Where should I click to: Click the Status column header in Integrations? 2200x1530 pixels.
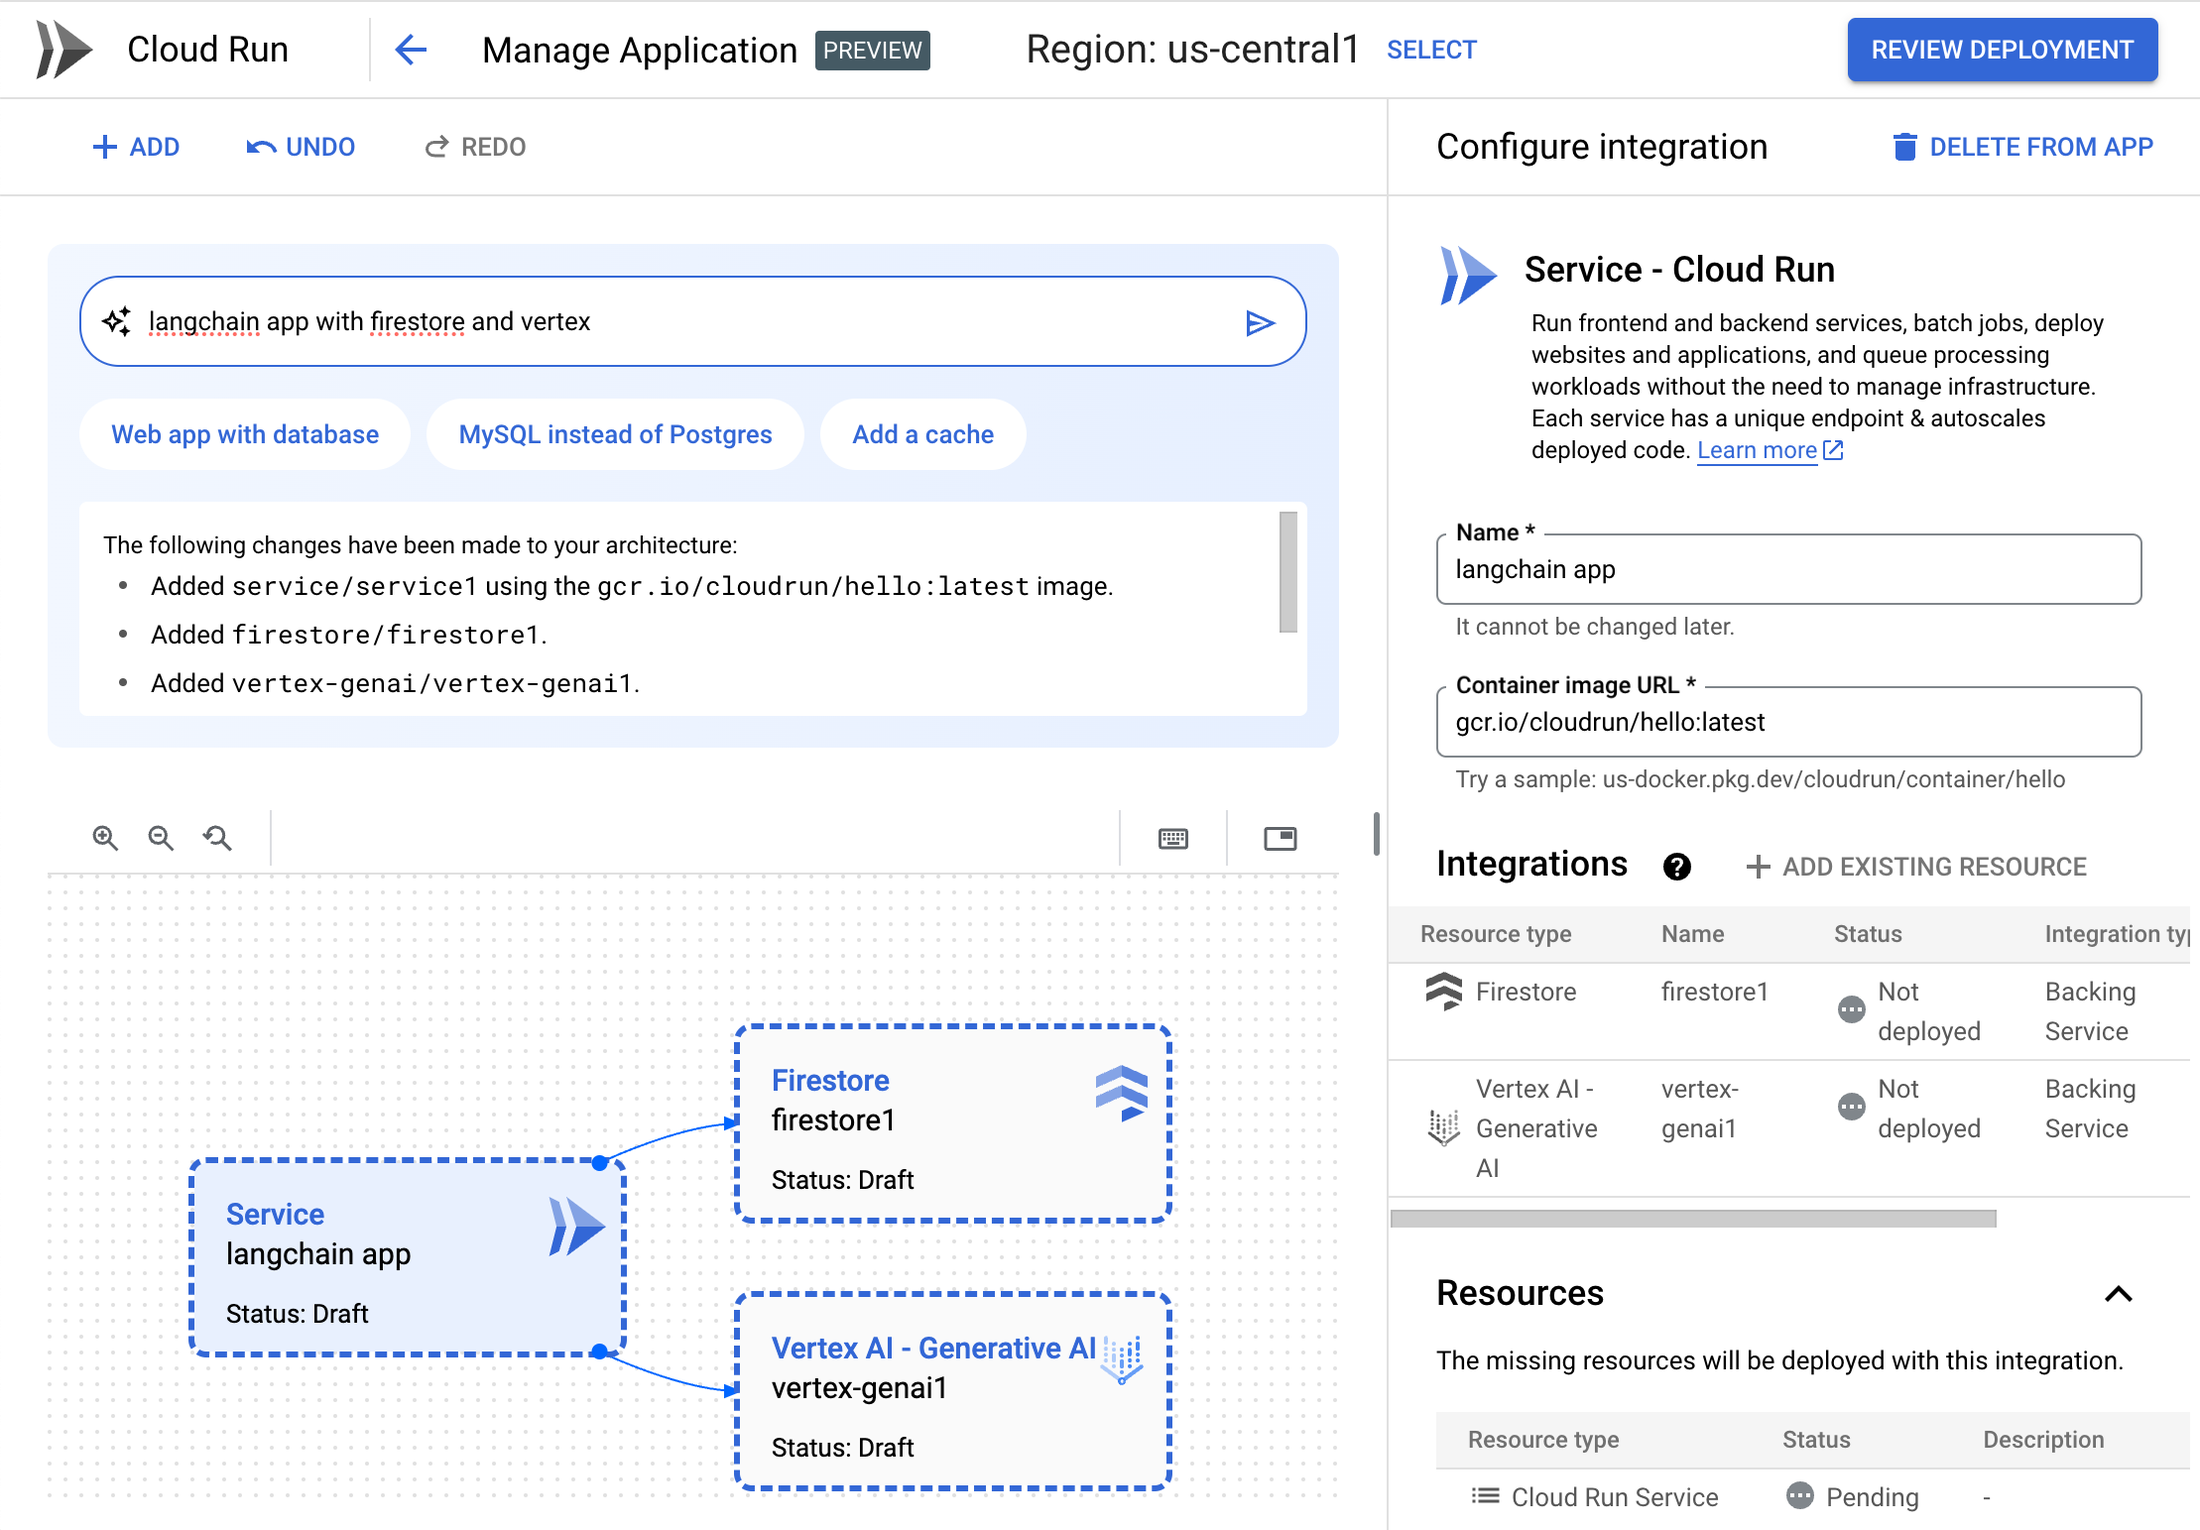(x=1867, y=934)
